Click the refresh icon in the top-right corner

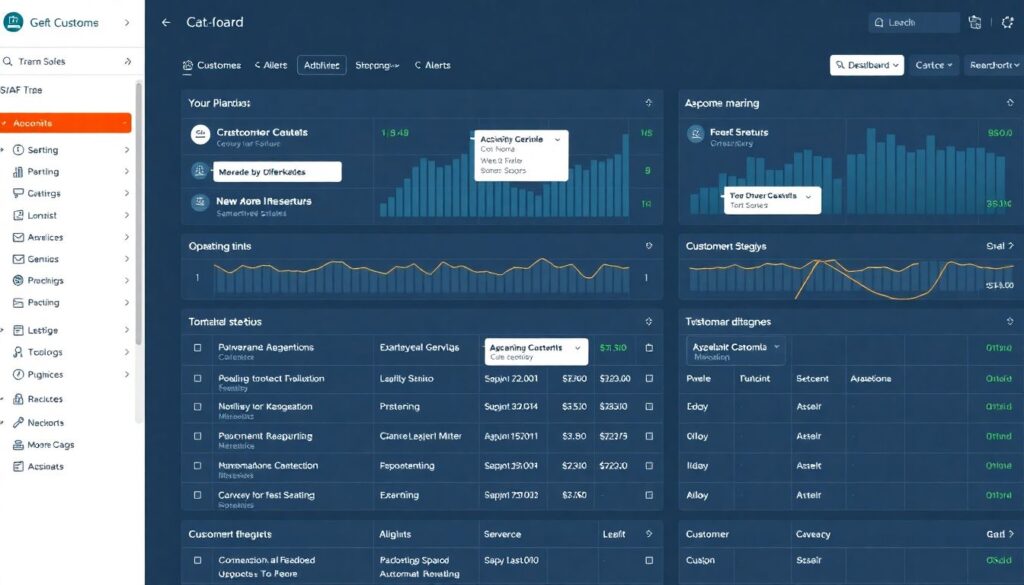coord(1008,21)
